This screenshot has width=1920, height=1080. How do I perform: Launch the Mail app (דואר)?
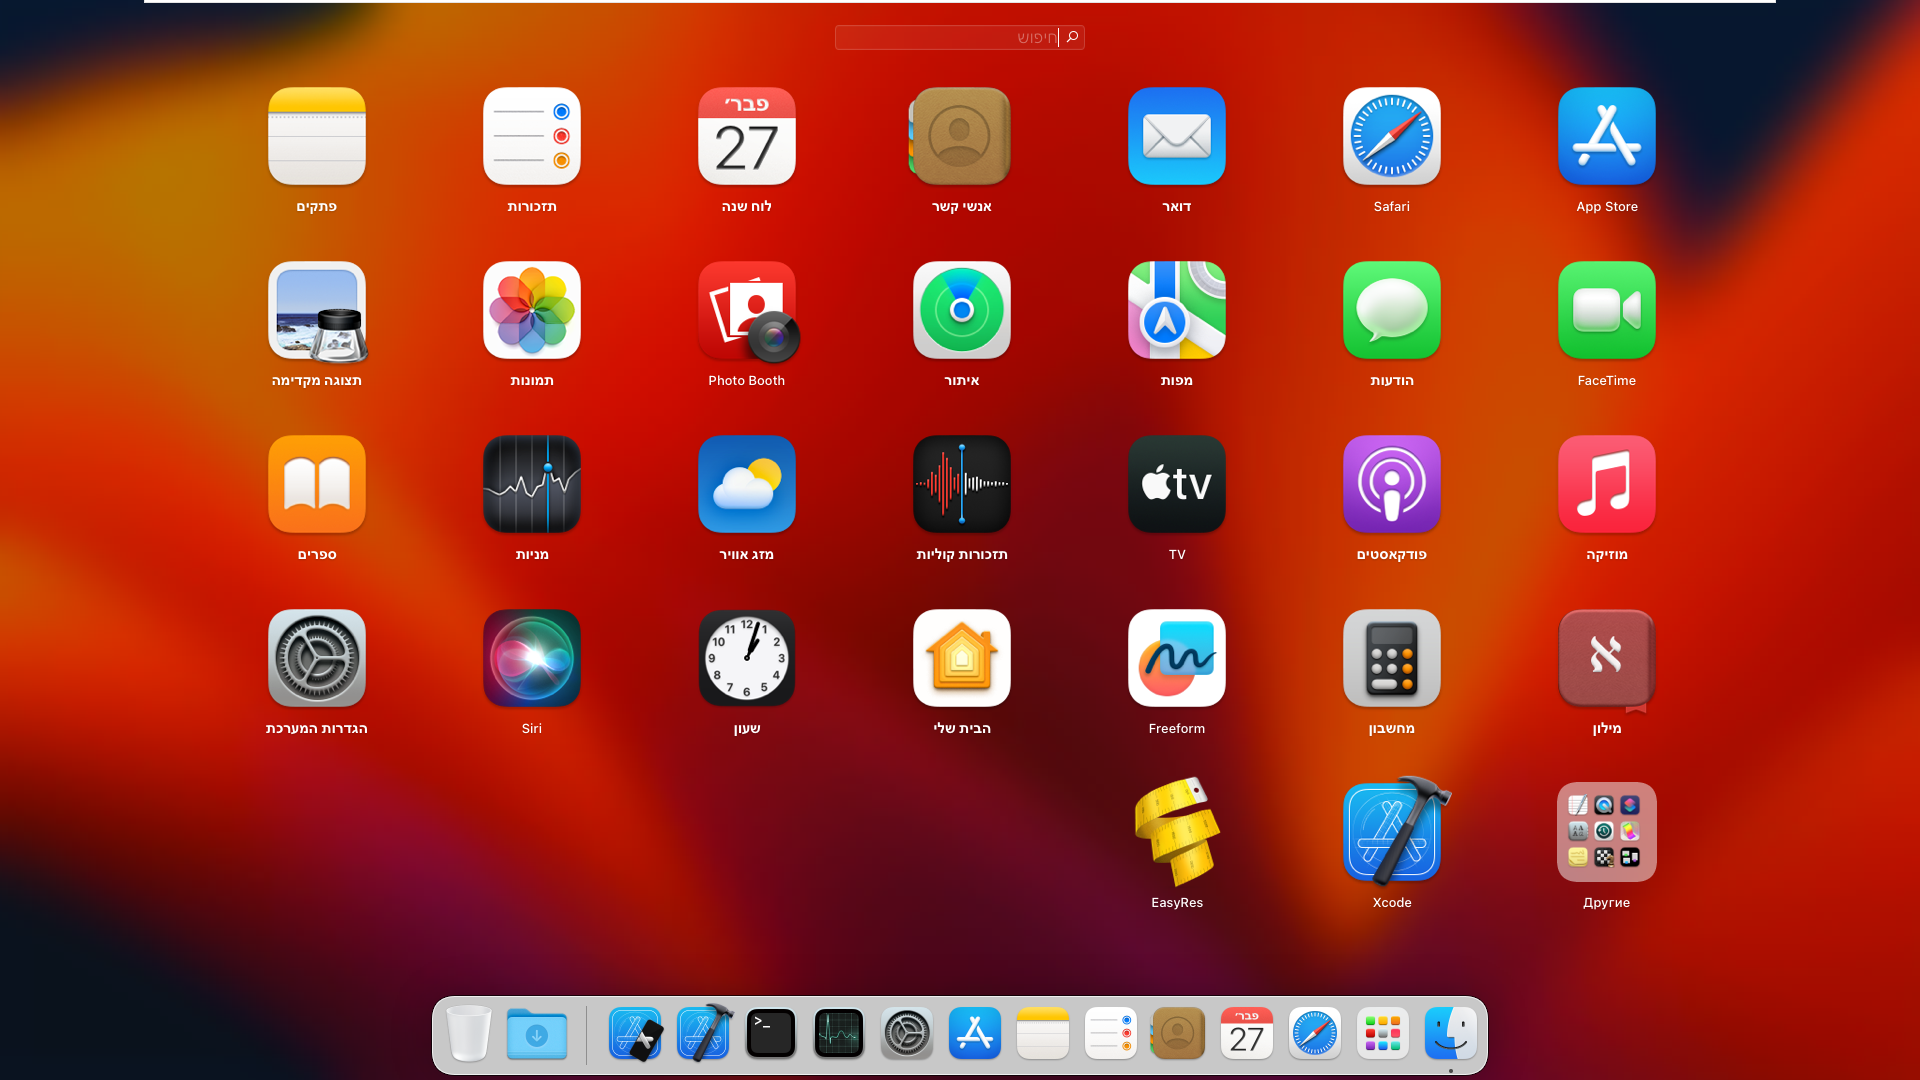1177,136
